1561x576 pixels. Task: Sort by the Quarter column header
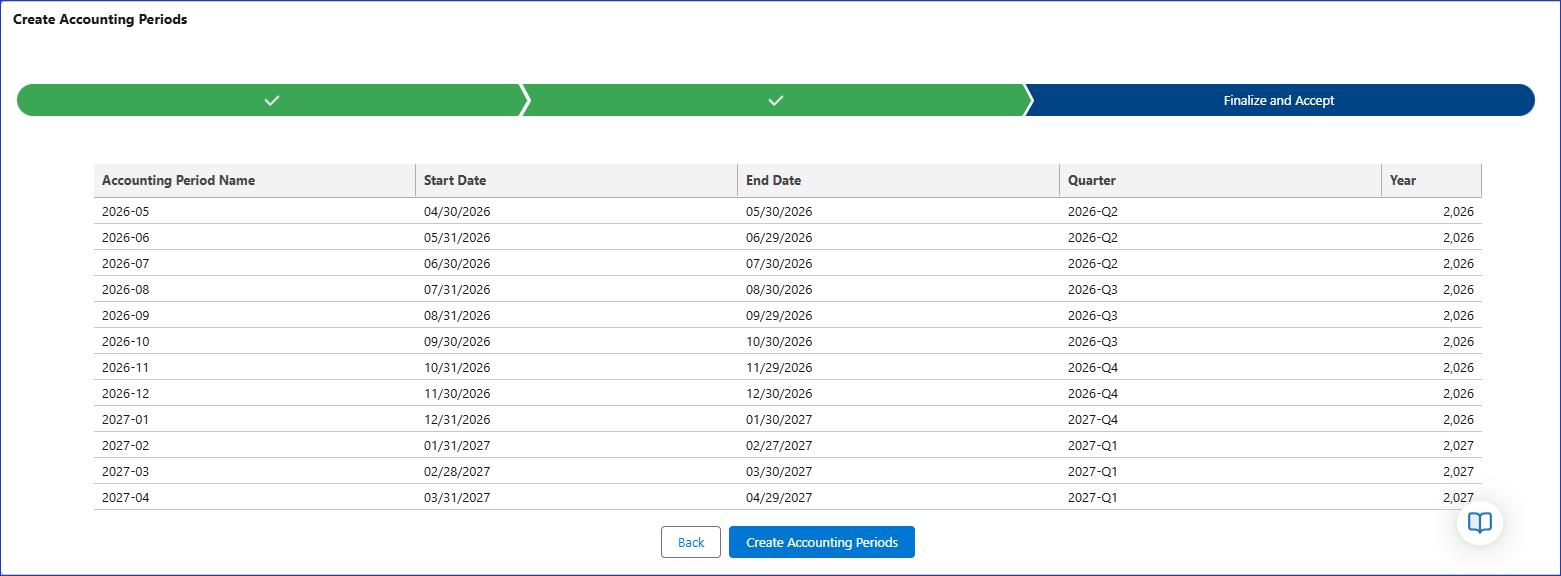1091,181
